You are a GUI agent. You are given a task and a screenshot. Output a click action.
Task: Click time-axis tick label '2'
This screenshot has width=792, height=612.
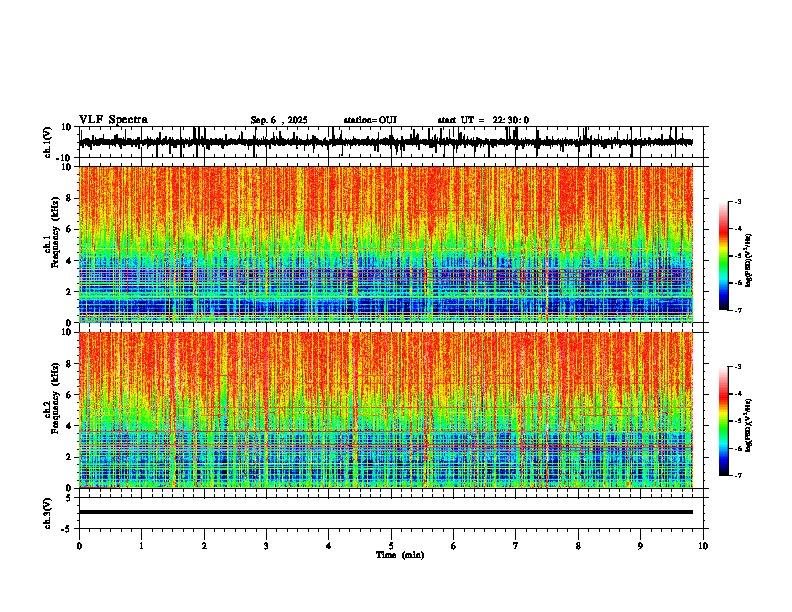pos(204,546)
